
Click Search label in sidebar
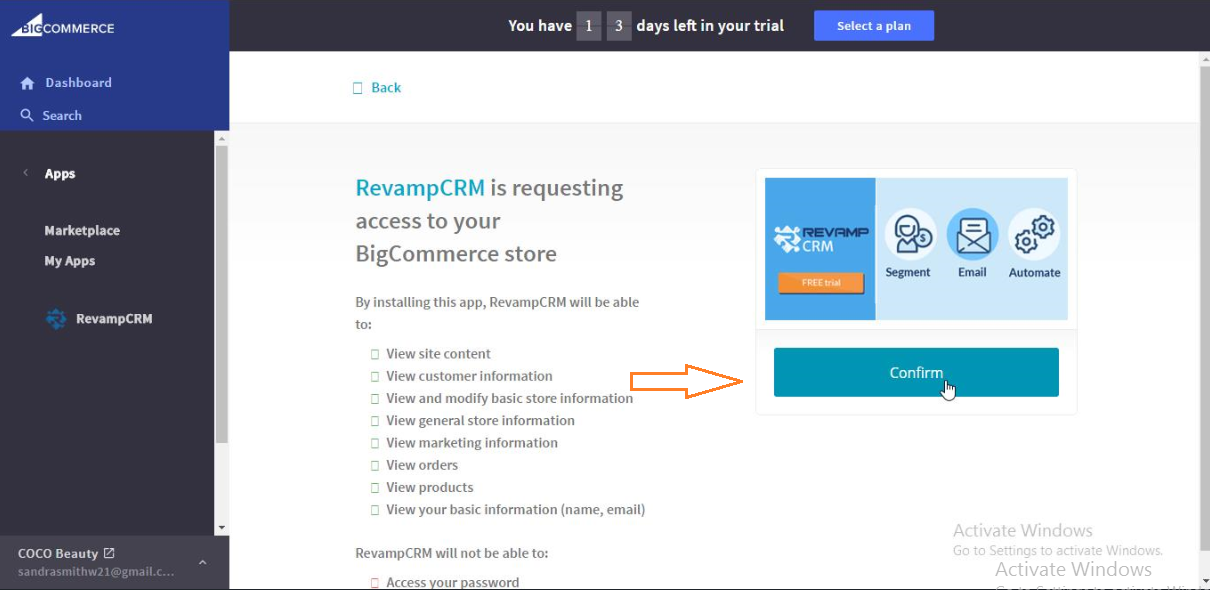[62, 116]
